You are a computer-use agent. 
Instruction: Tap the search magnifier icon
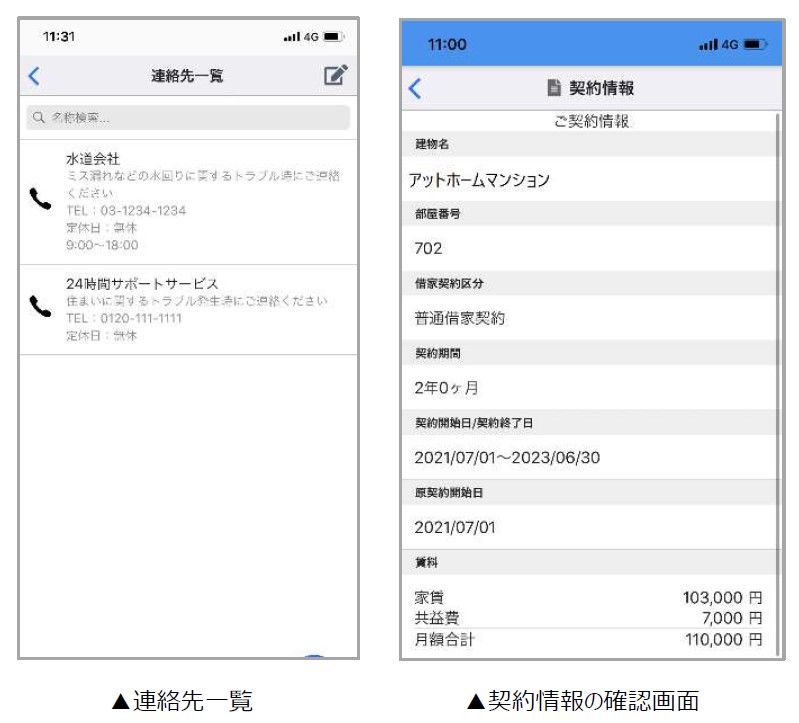(38, 118)
